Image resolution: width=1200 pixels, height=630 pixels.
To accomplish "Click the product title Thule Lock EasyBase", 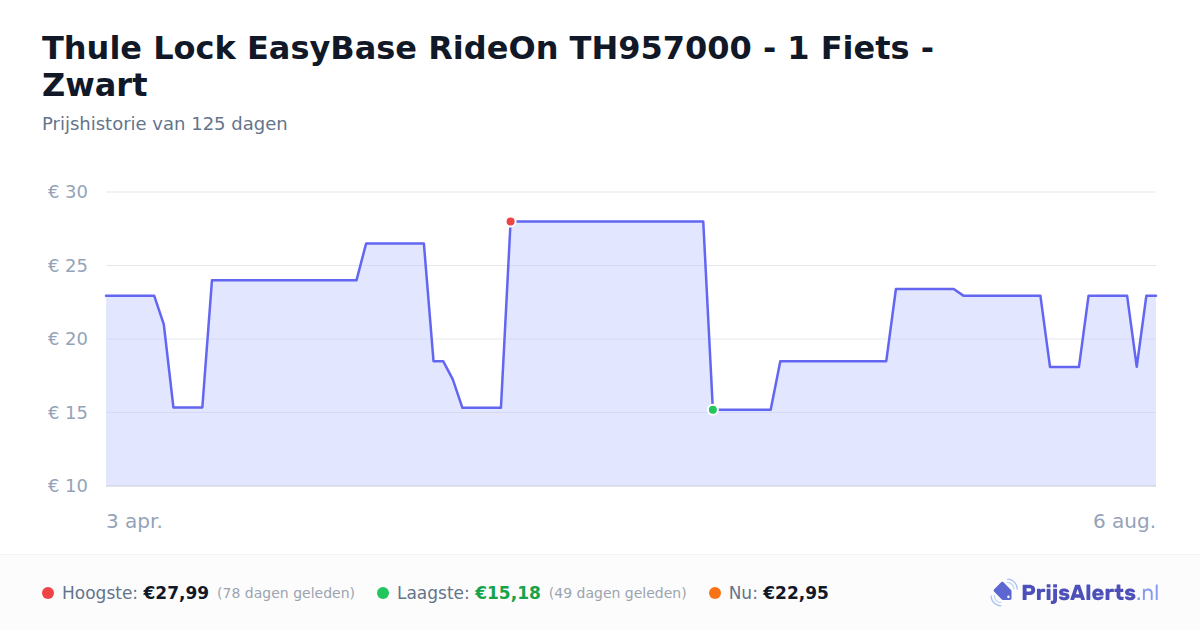I will coord(488,66).
